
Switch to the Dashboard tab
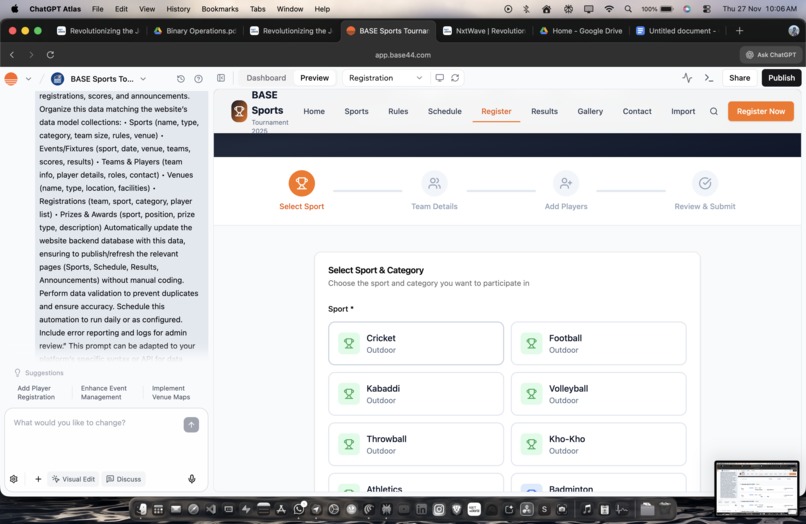tap(266, 78)
